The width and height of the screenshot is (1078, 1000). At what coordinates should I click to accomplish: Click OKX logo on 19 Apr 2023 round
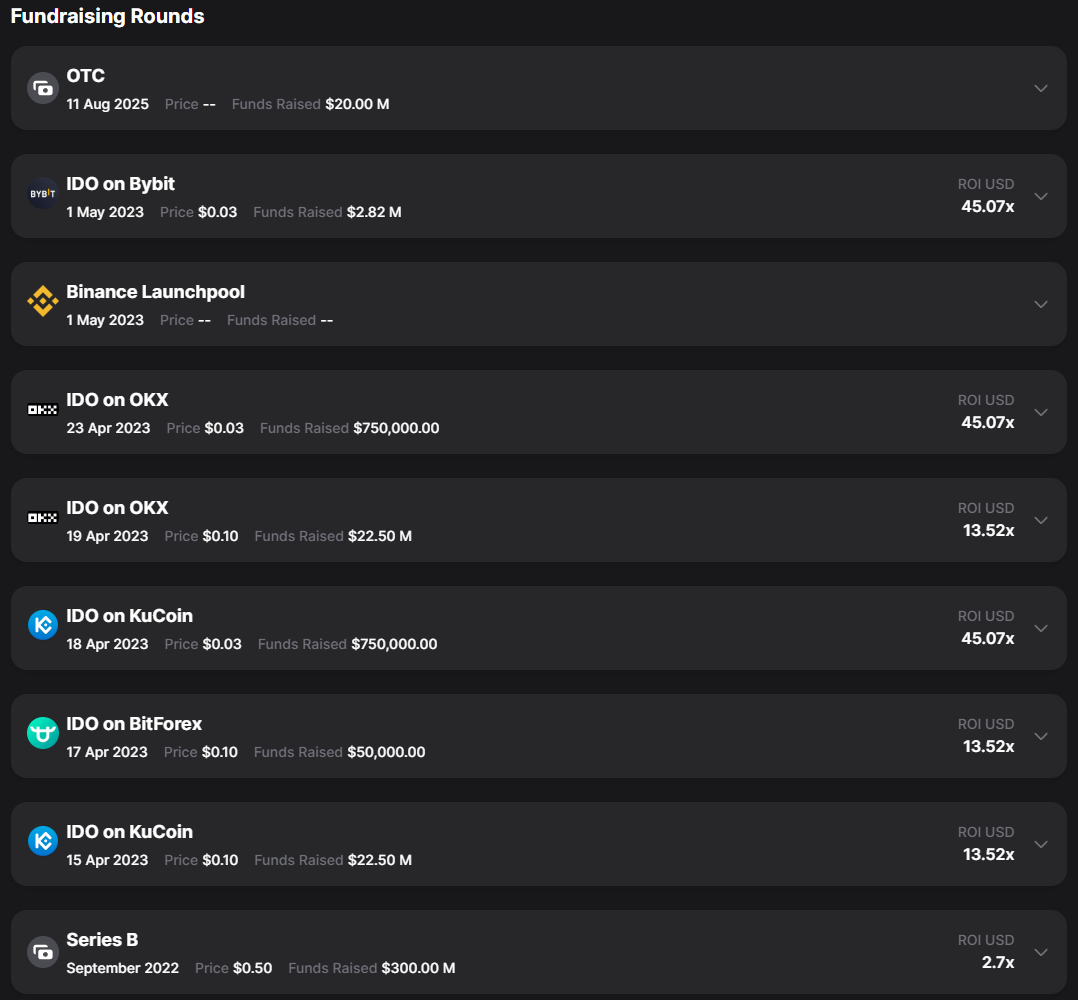42,520
